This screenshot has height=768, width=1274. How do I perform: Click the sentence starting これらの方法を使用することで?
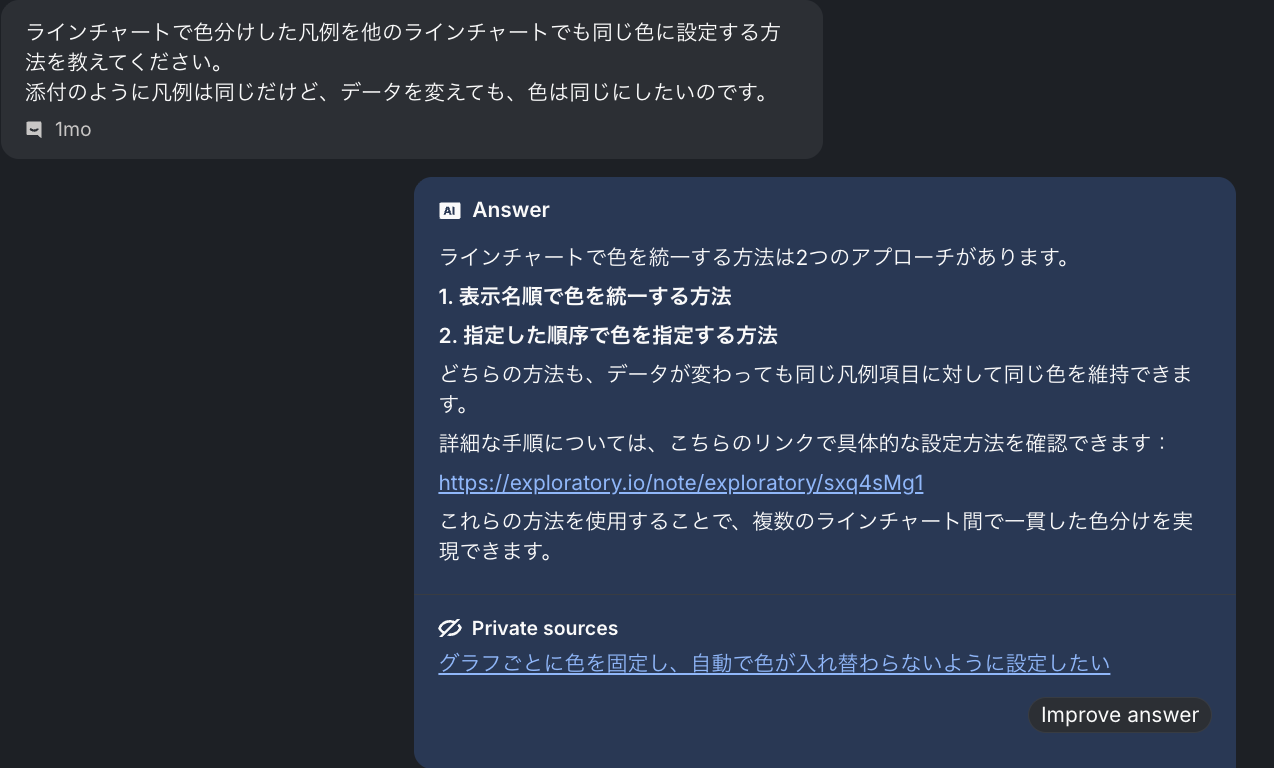[x=816, y=521]
